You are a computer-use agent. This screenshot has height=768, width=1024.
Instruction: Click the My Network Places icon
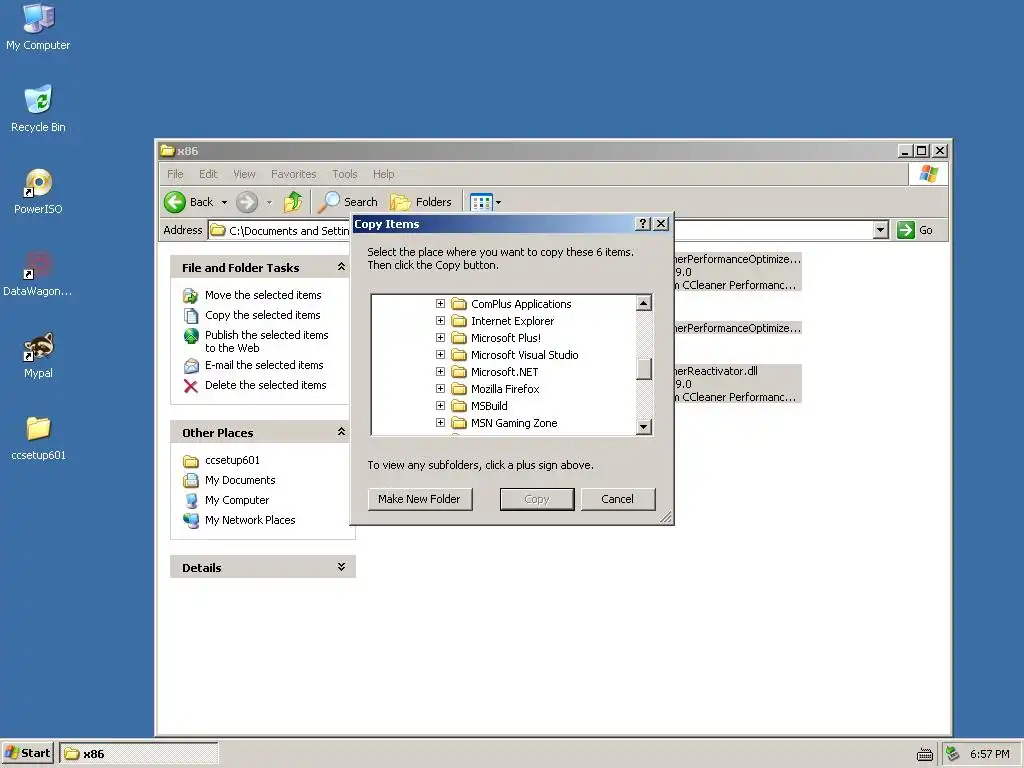[x=191, y=520]
